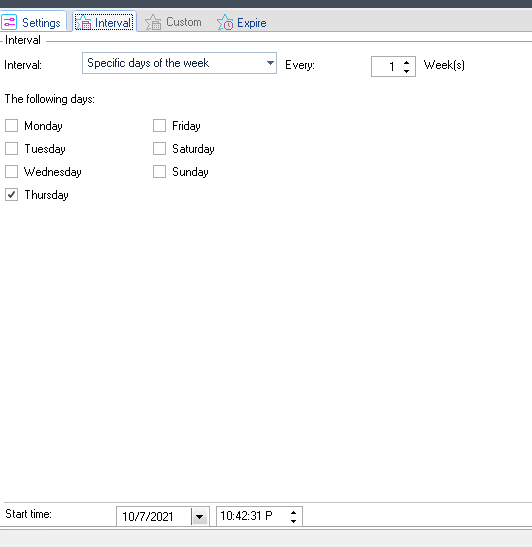This screenshot has width=532, height=547.
Task: Click into the 10/7/2021 start date field
Action: click(x=154, y=516)
